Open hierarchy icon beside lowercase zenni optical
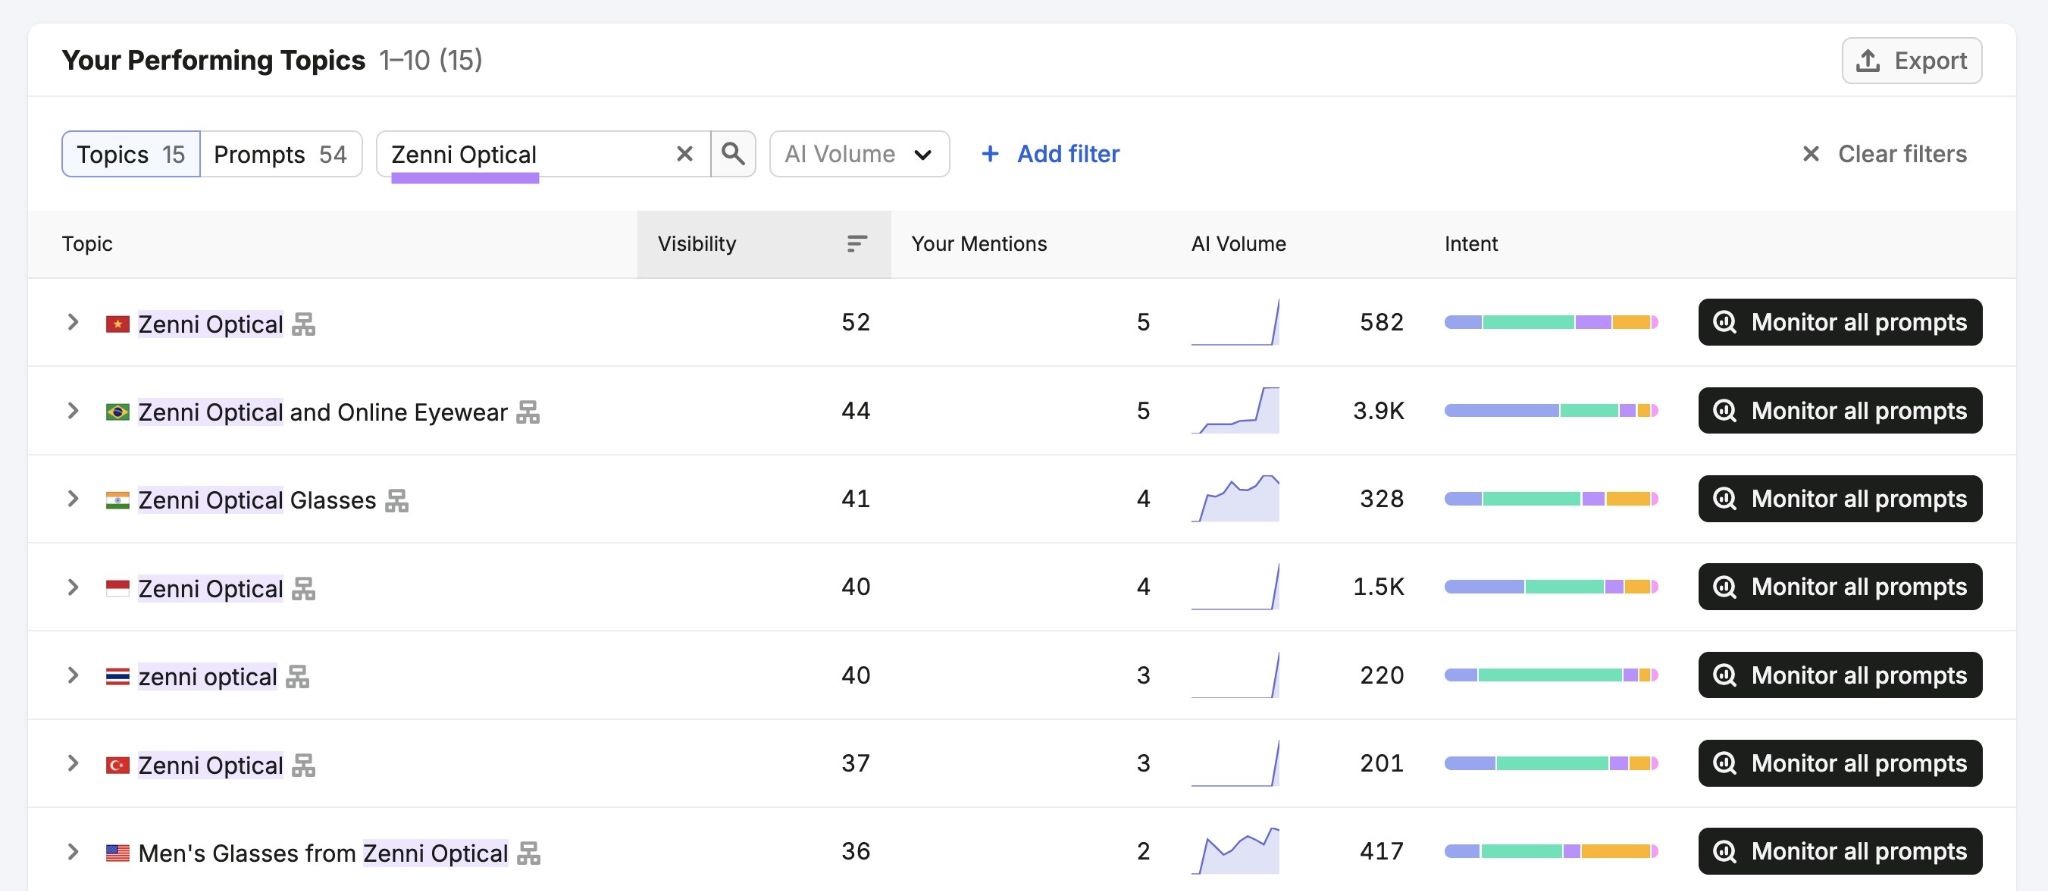 click(297, 677)
